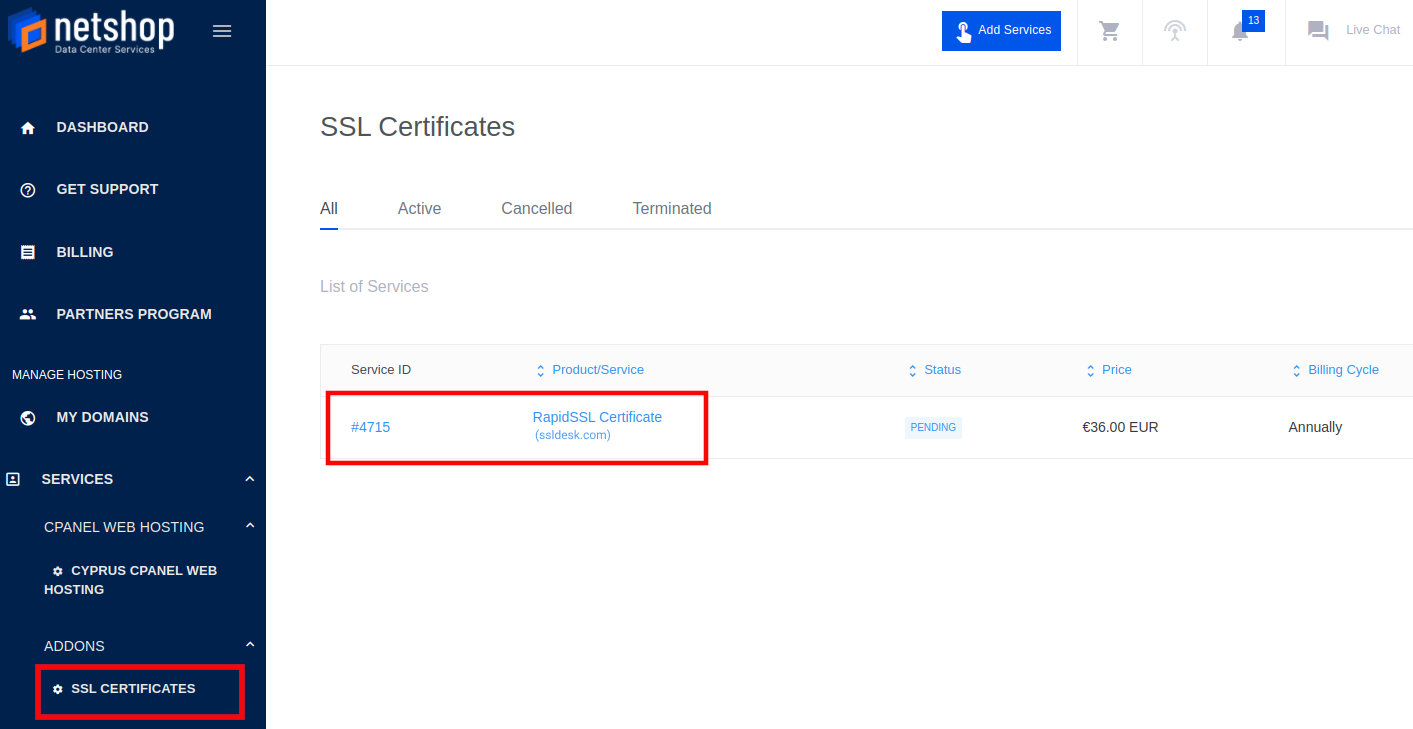Select Services in sidebar
The width and height of the screenshot is (1413, 729).
coord(77,479)
